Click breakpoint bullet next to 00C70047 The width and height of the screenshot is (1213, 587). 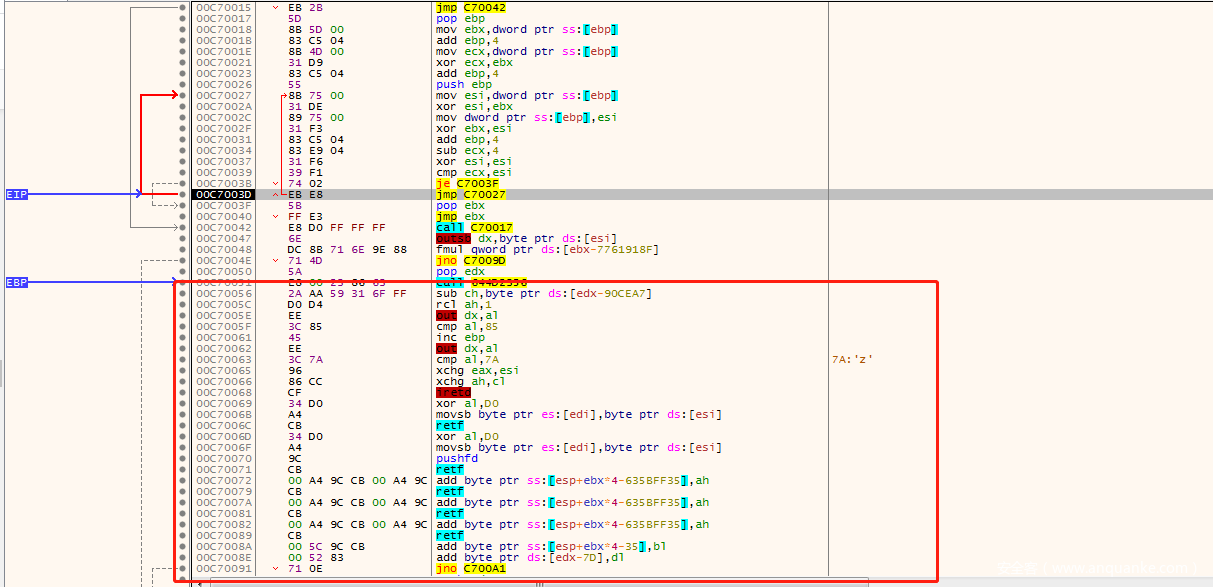tap(181, 239)
